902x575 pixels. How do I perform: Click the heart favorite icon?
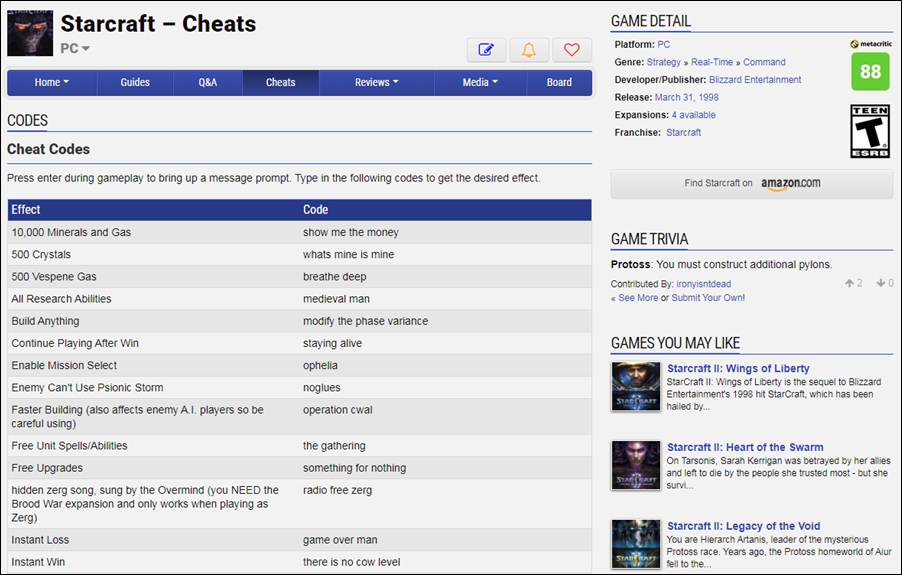click(571, 50)
